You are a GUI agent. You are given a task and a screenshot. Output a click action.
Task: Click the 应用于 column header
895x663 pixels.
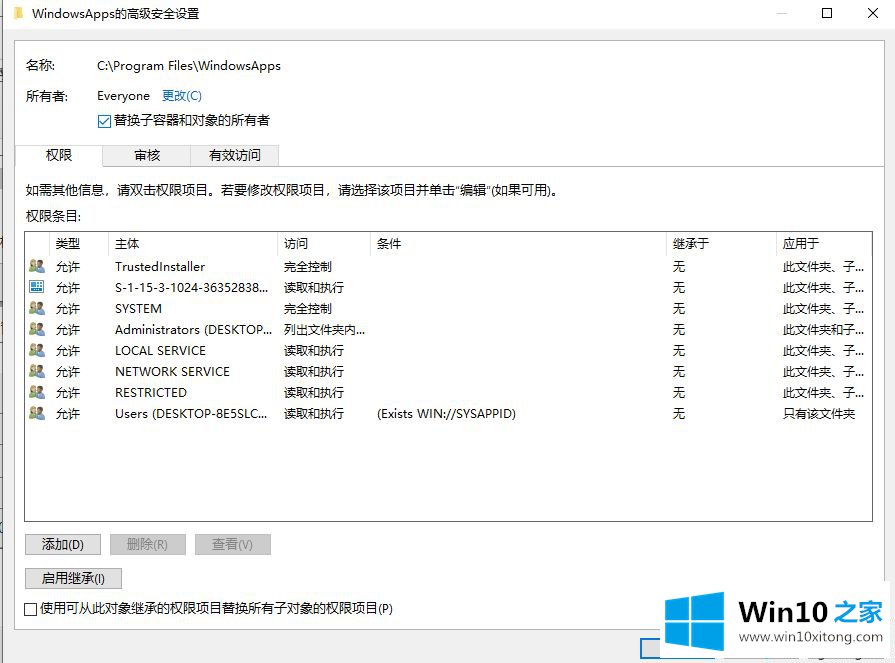coord(824,244)
